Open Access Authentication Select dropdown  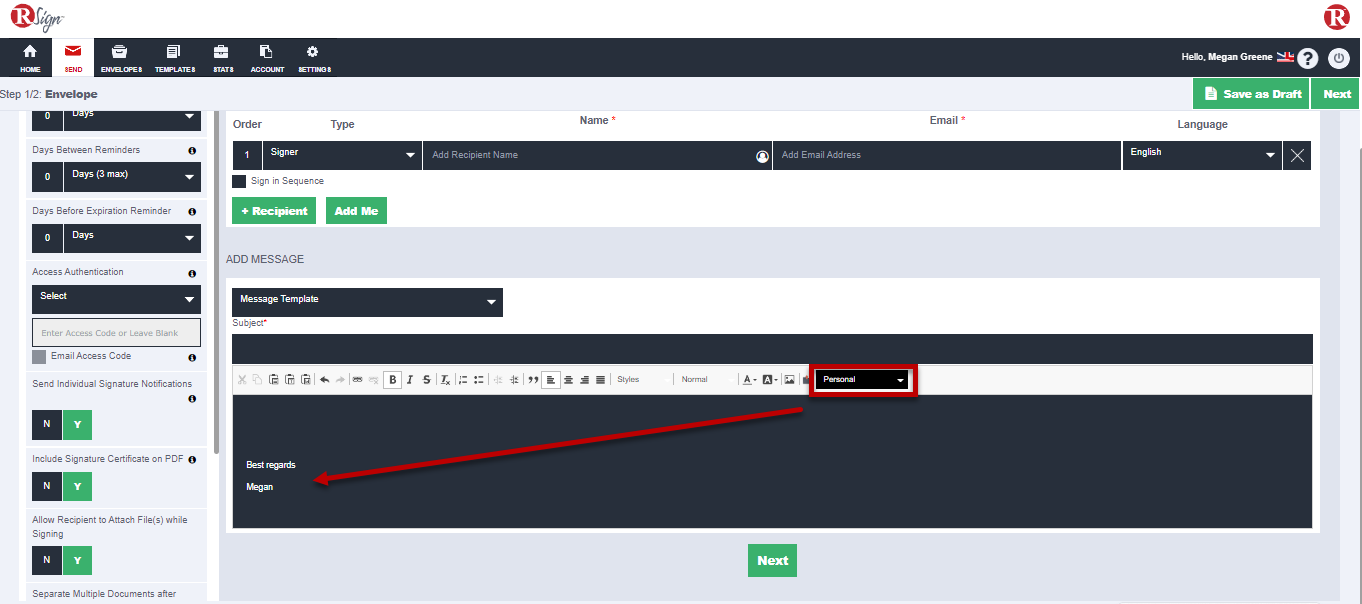pyautogui.click(x=116, y=297)
